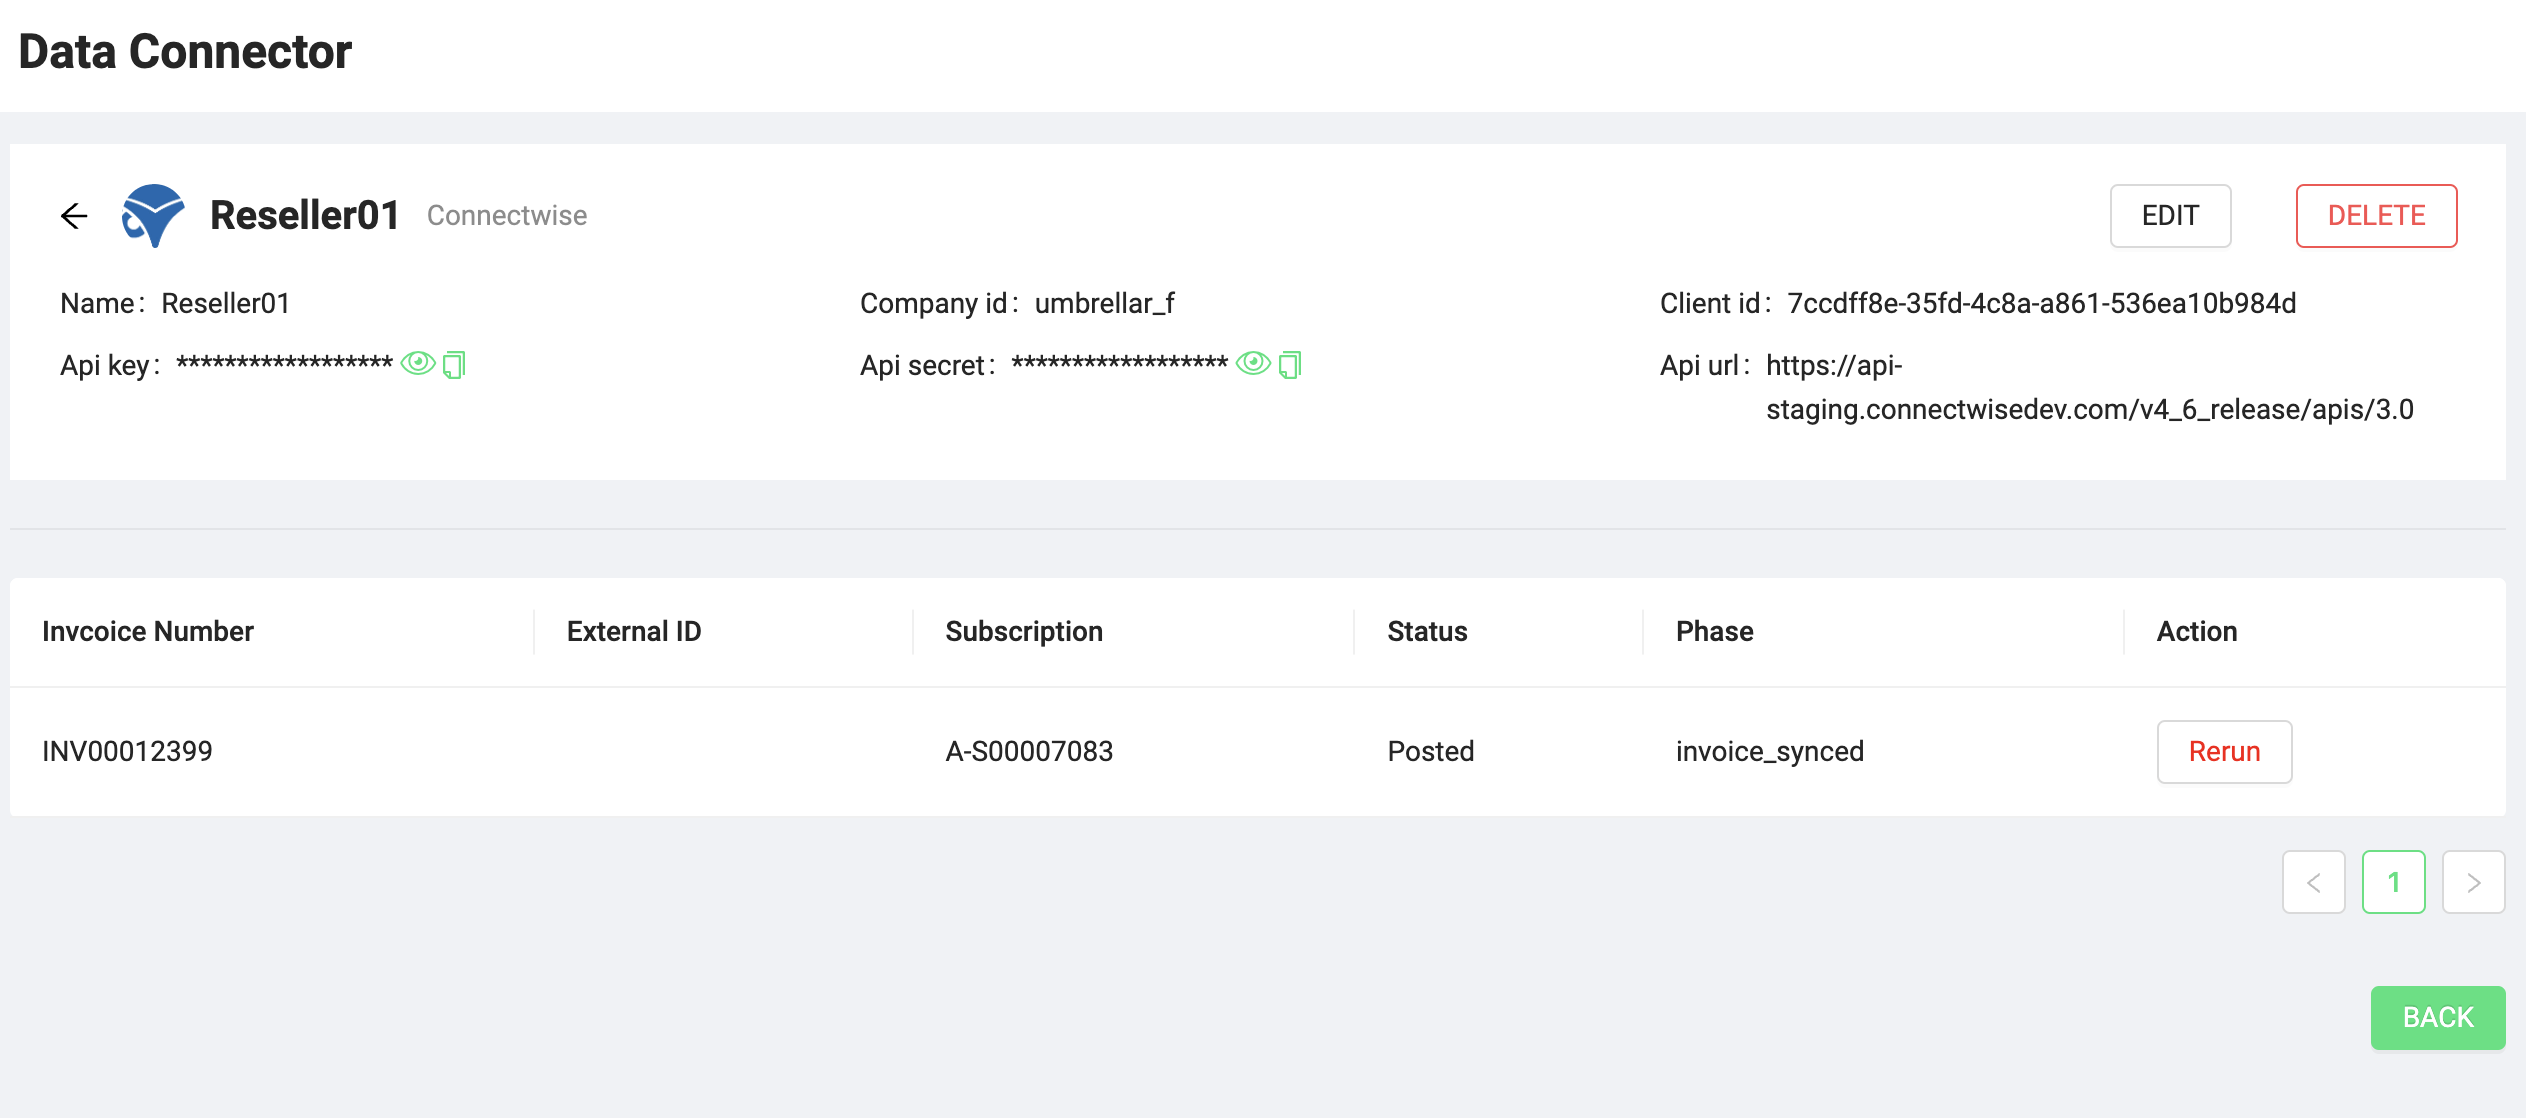
Task: Reveal the hidden Api secret
Action: click(1253, 364)
